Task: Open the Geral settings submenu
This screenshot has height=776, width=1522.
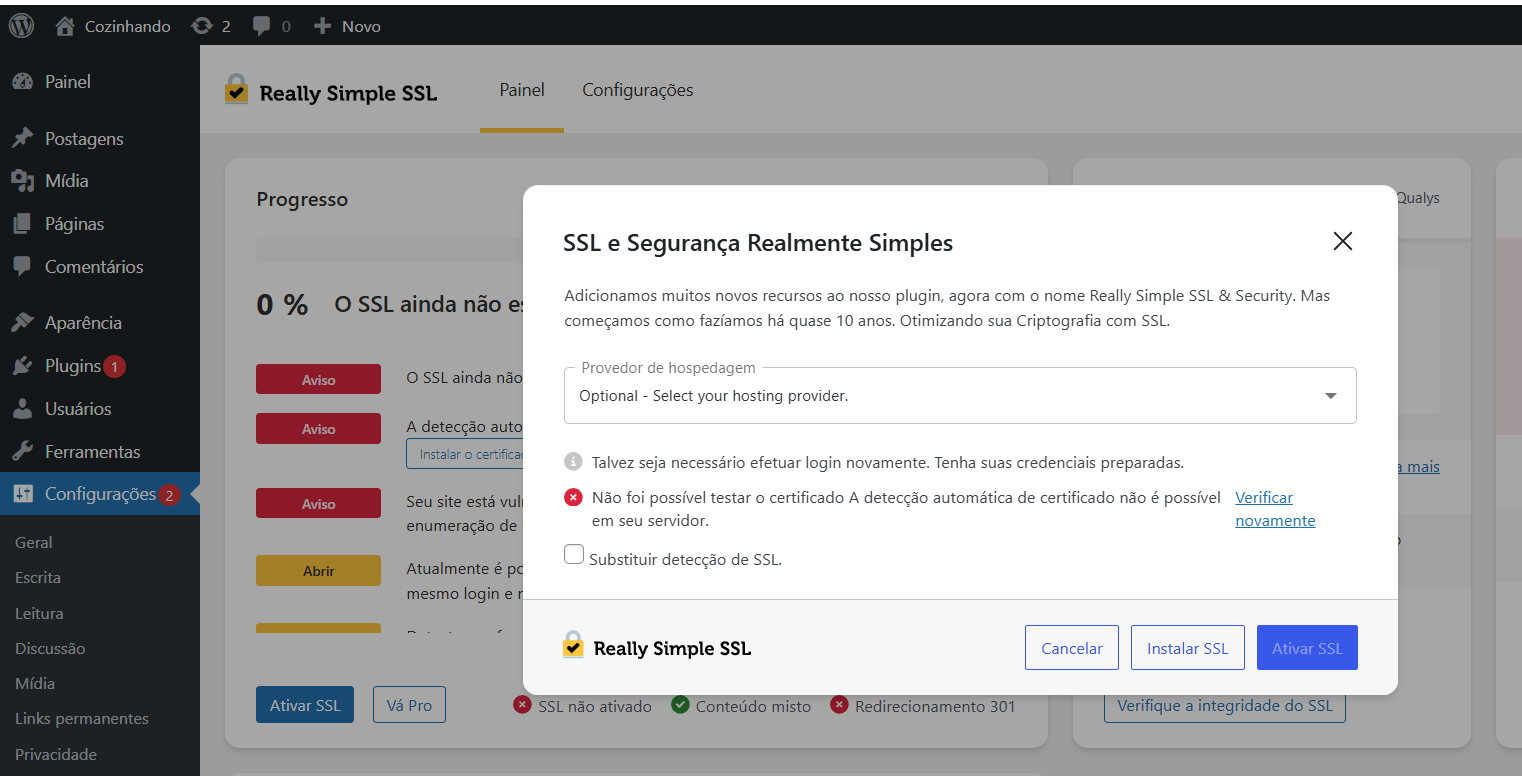Action: click(34, 542)
